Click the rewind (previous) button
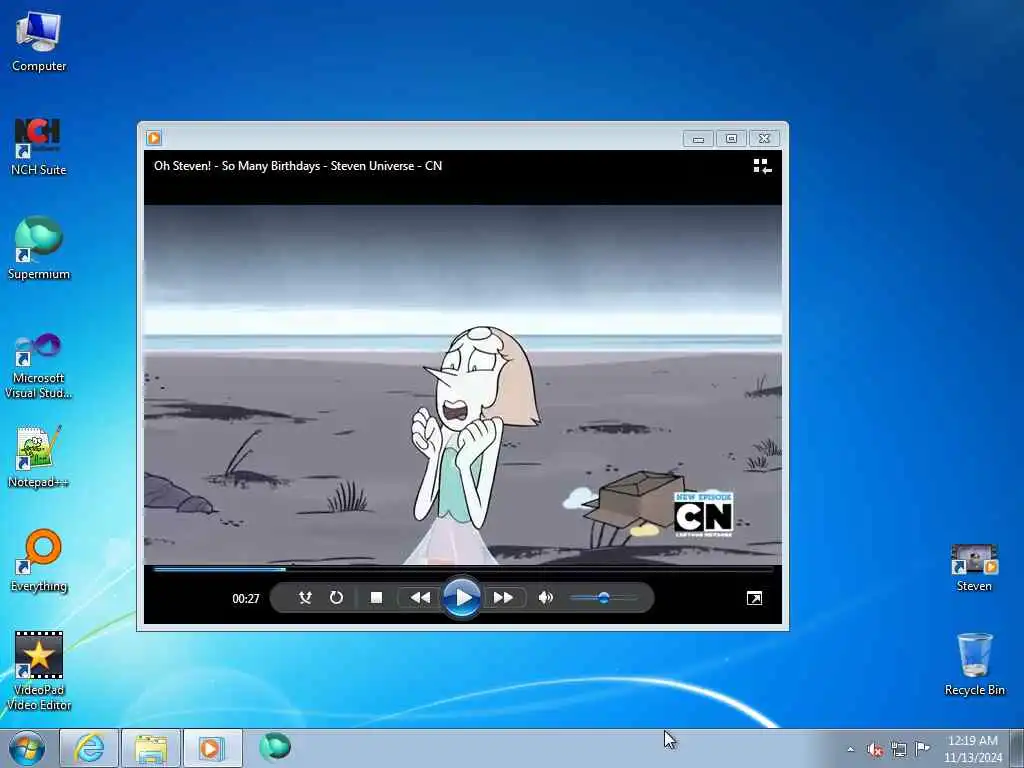Screen dimensions: 1024x768 pyautogui.click(x=420, y=598)
